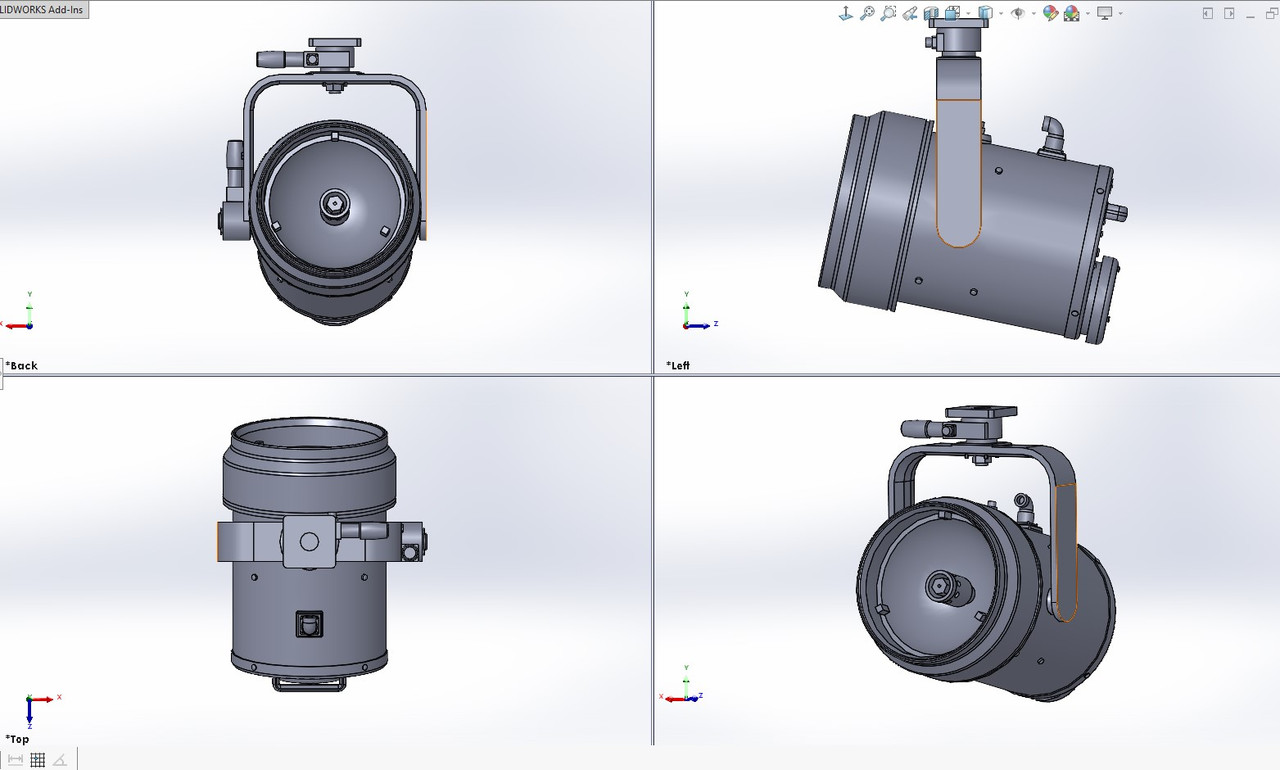This screenshot has width=1280, height=770.
Task: Toggle the Hide/Show Items eye icon
Action: coord(1018,13)
